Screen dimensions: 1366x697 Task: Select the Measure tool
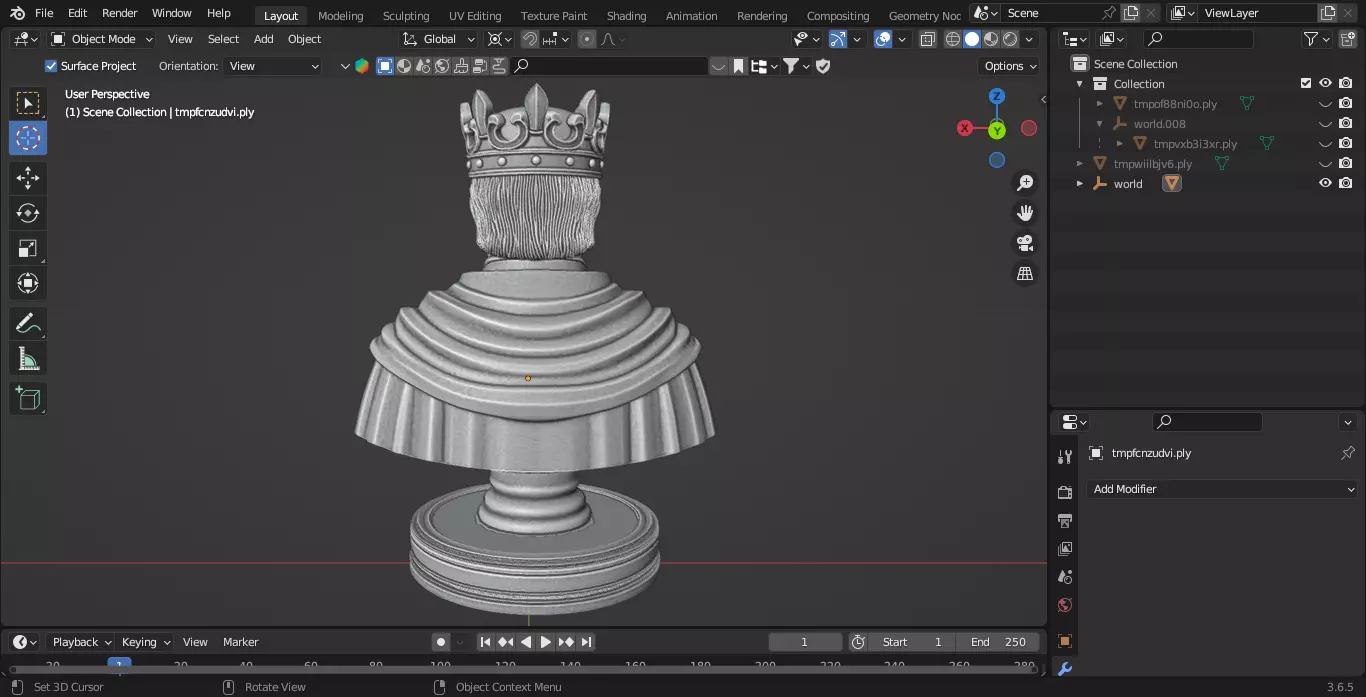[x=28, y=358]
